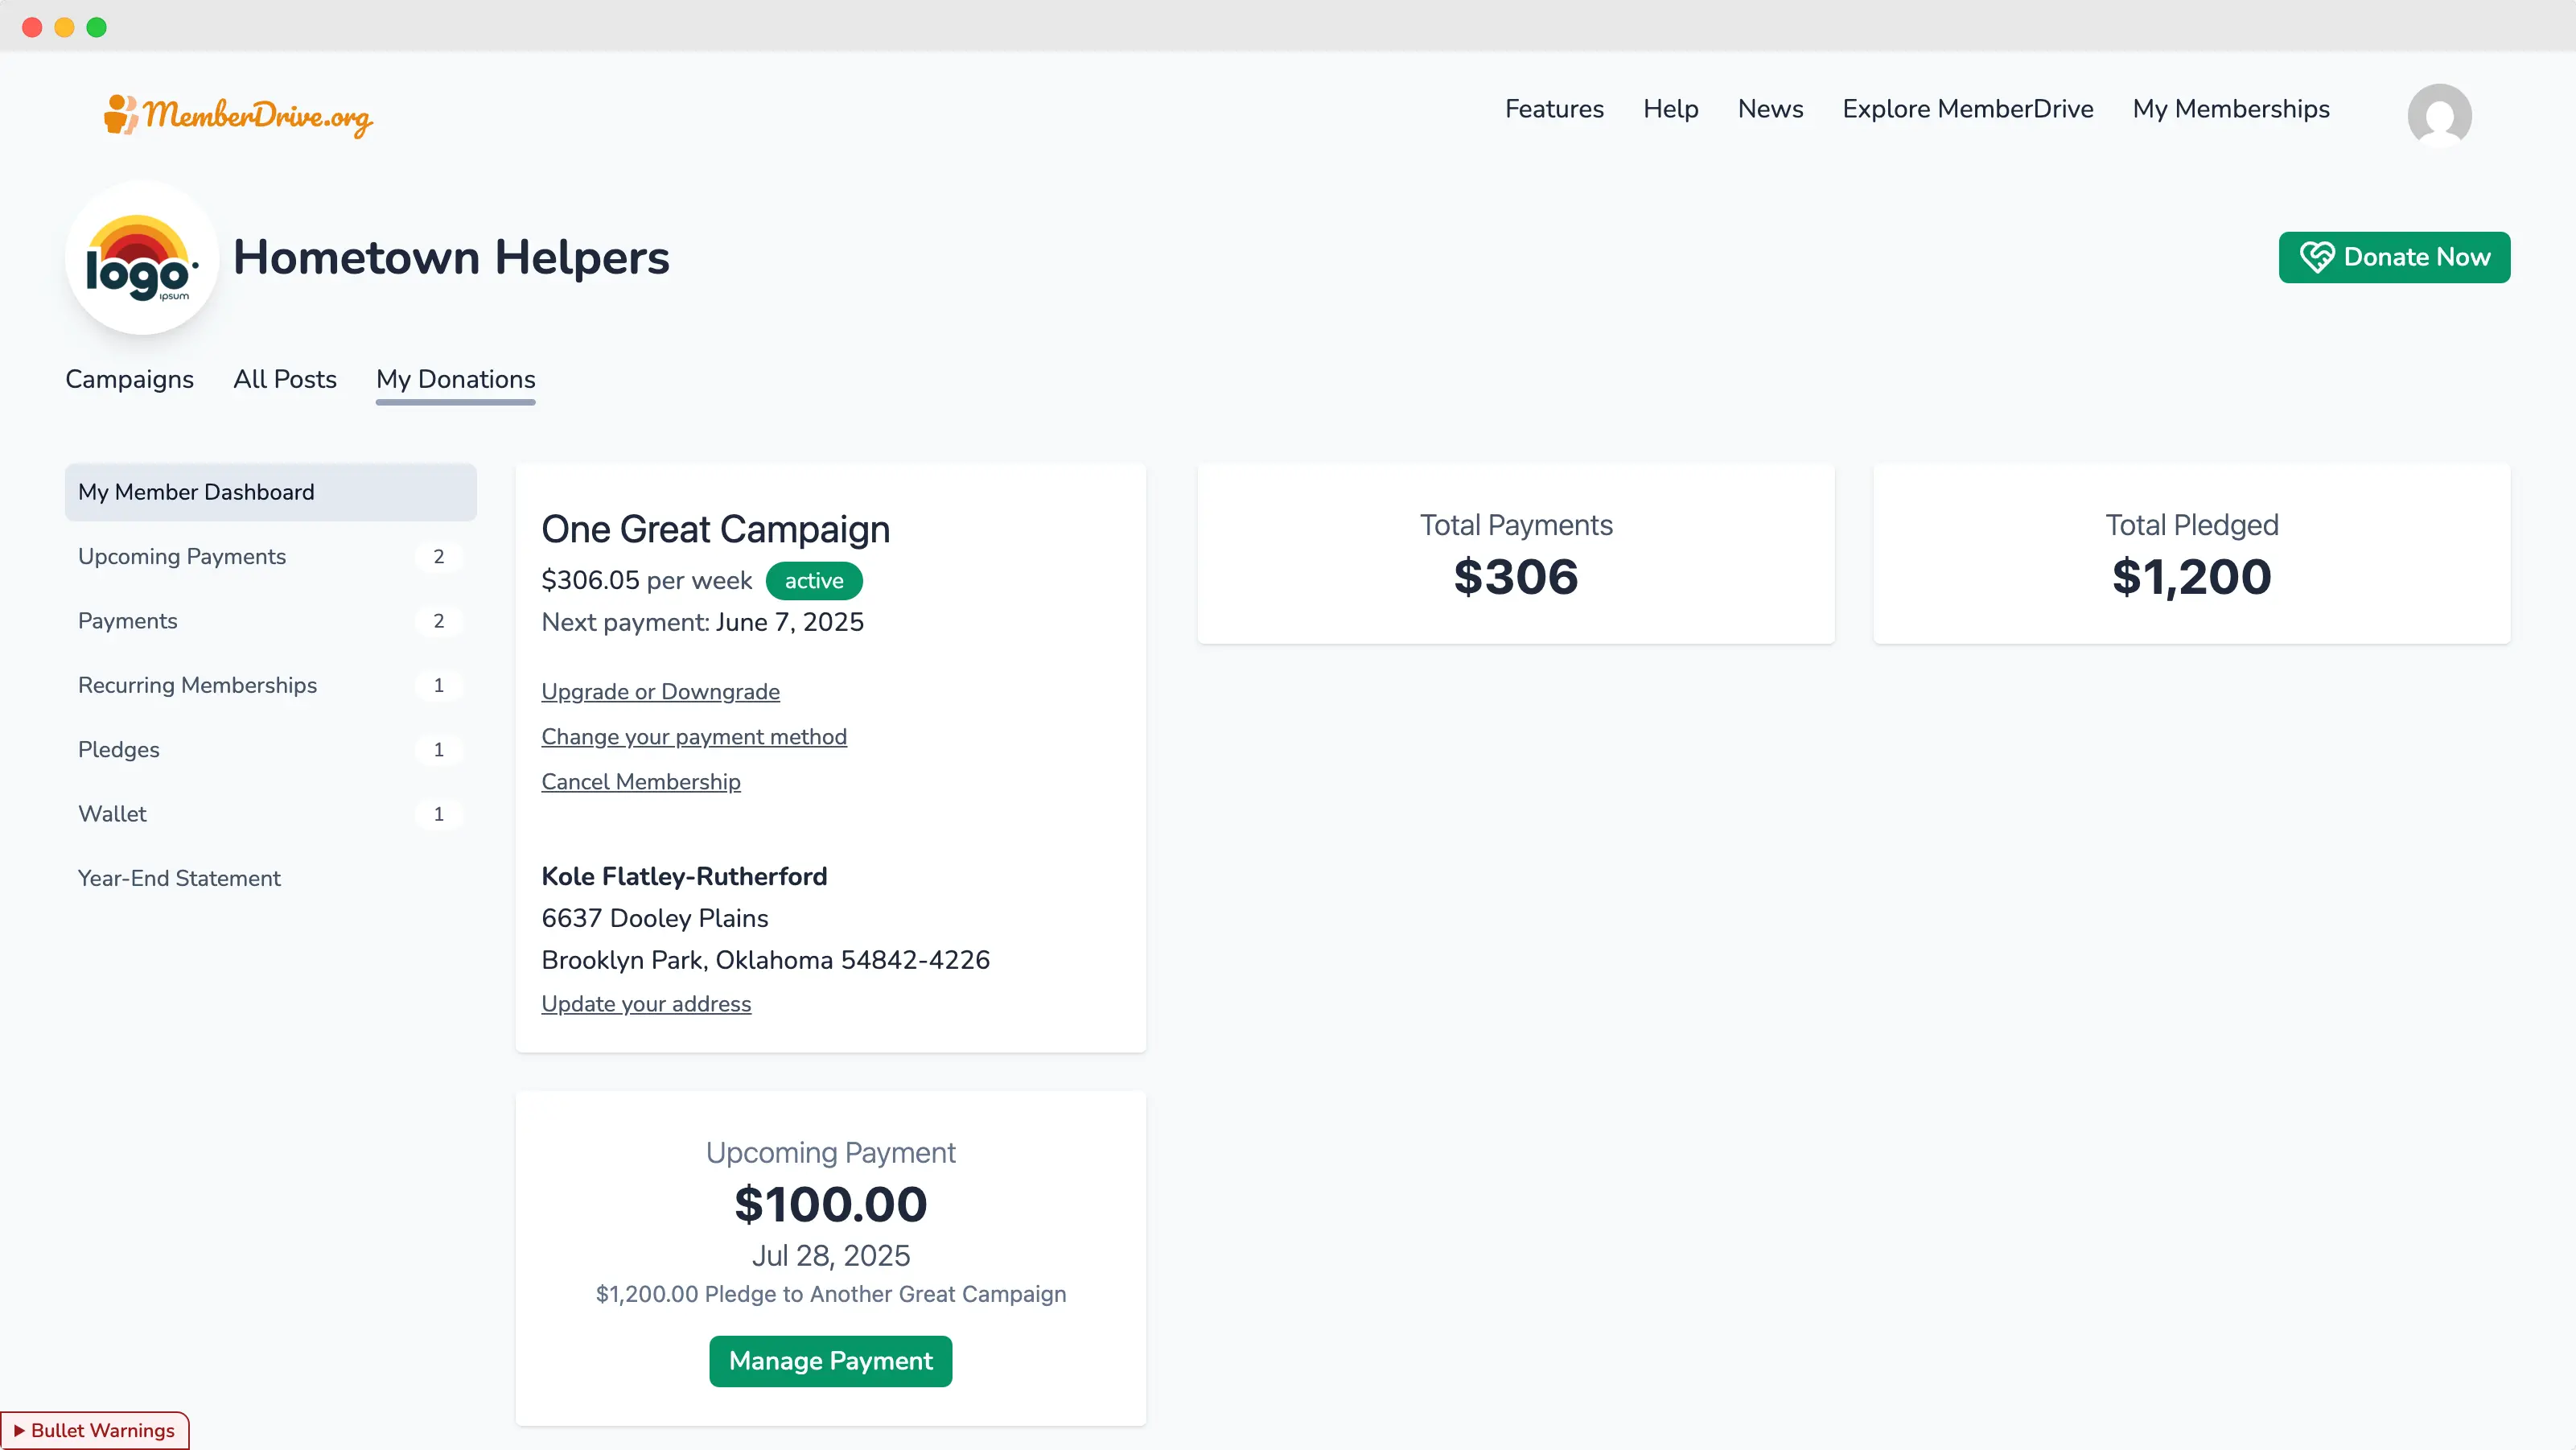2576x1450 pixels.
Task: Open My Memberships in top navigation
Action: click(2230, 109)
